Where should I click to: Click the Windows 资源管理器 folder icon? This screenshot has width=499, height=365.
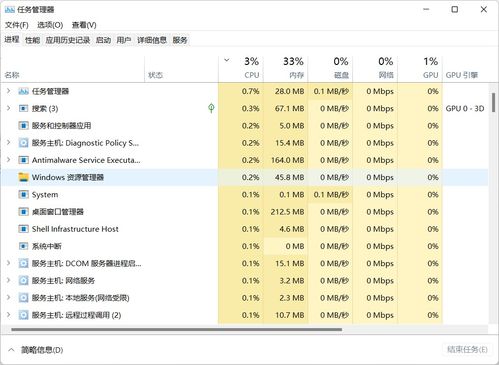pyautogui.click(x=23, y=177)
